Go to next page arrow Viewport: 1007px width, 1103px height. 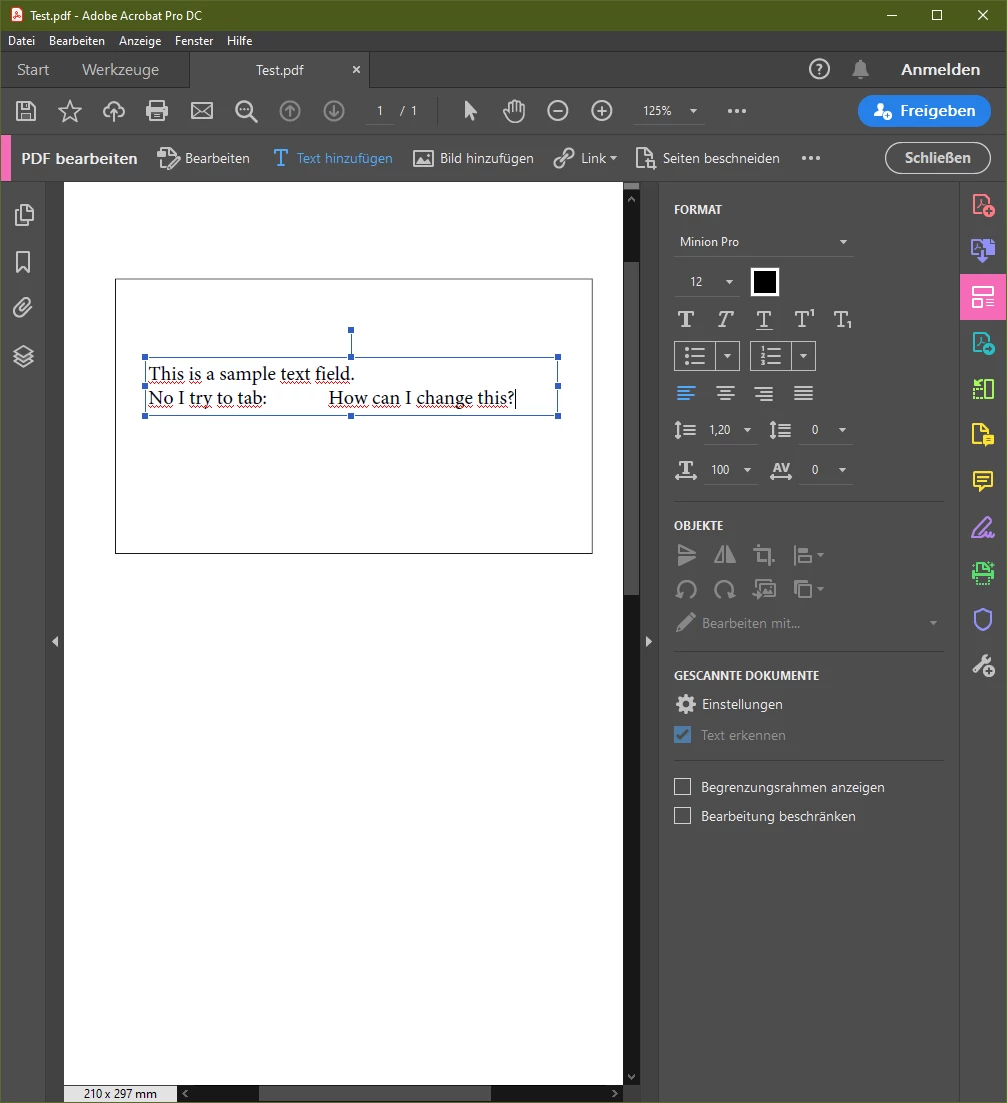[x=334, y=111]
